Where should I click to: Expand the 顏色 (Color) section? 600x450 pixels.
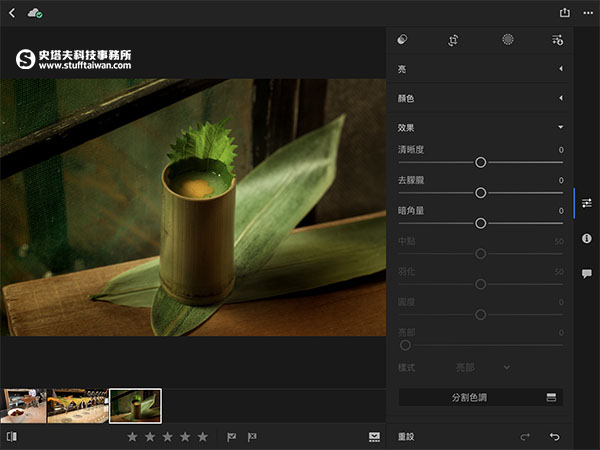point(480,98)
